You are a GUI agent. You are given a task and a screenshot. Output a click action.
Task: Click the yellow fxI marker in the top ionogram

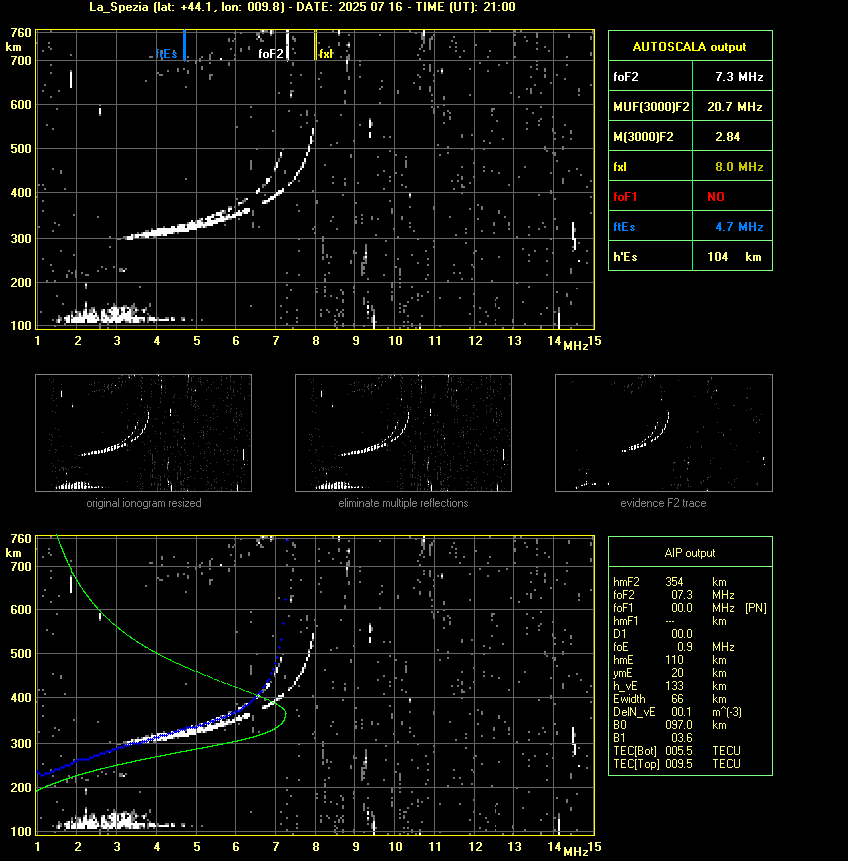tap(315, 45)
